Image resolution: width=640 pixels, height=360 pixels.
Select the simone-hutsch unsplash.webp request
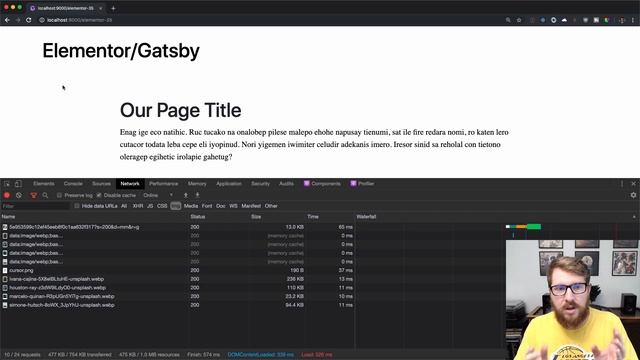click(178, 305)
